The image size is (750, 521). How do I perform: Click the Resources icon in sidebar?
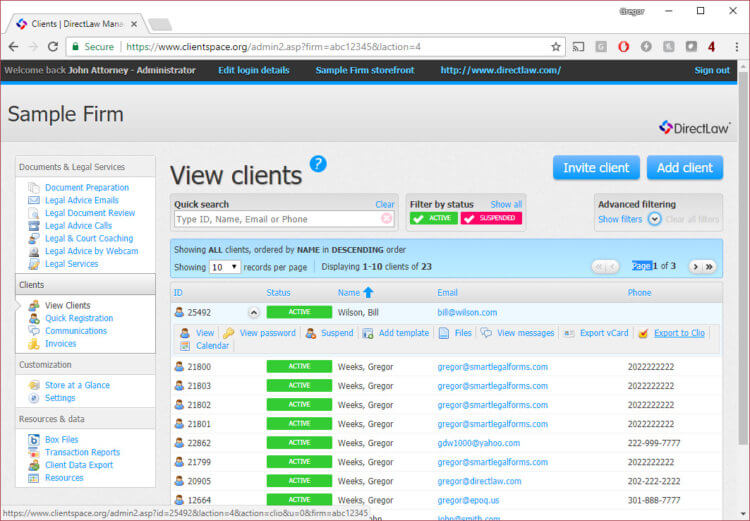[x=33, y=477]
